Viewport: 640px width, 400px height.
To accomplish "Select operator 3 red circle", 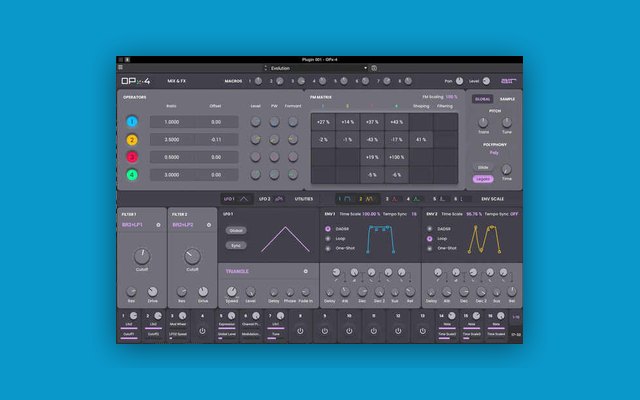I will [x=132, y=157].
